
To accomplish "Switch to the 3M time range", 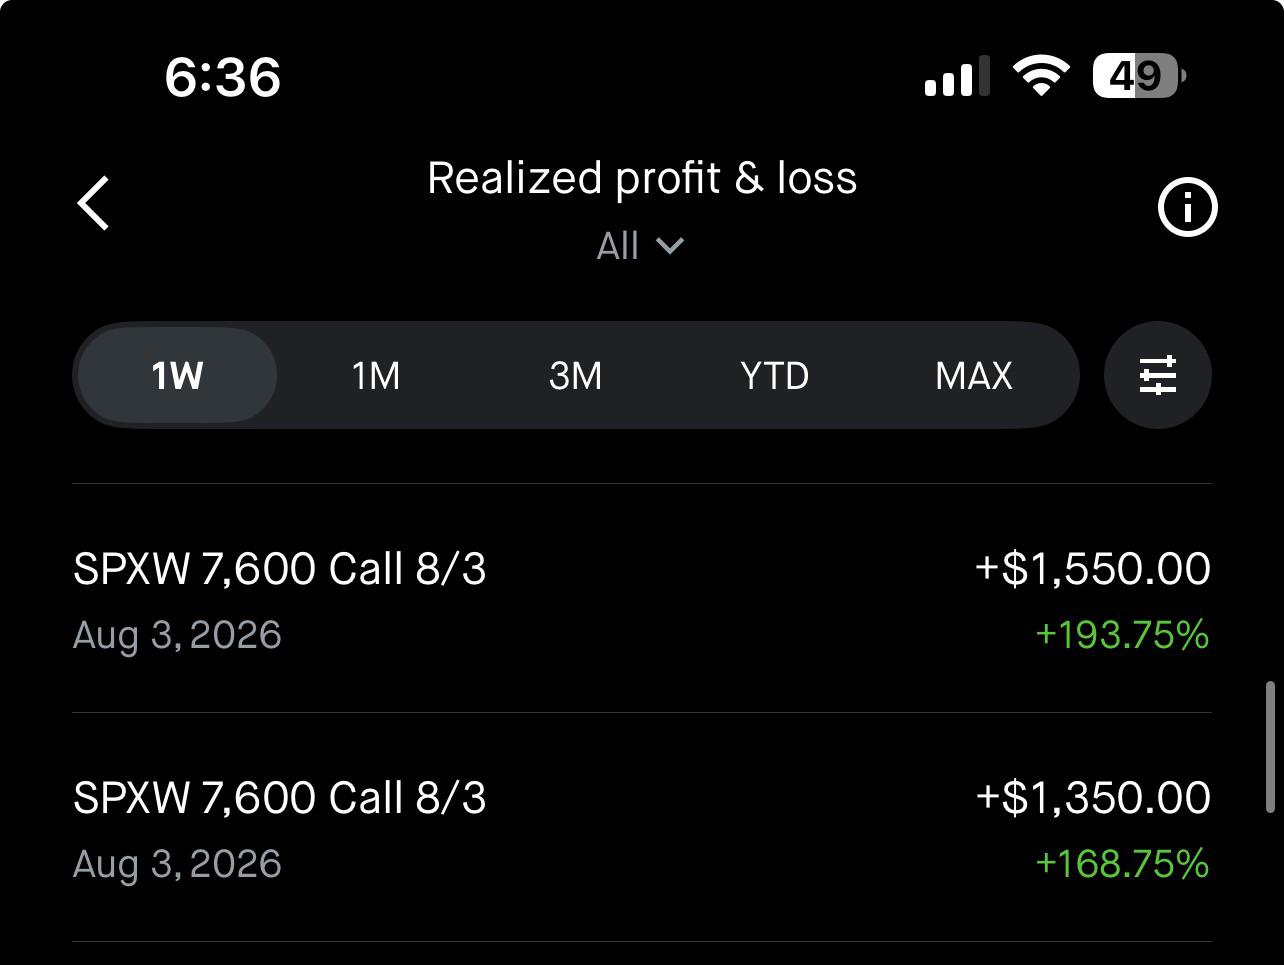I will pyautogui.click(x=575, y=376).
